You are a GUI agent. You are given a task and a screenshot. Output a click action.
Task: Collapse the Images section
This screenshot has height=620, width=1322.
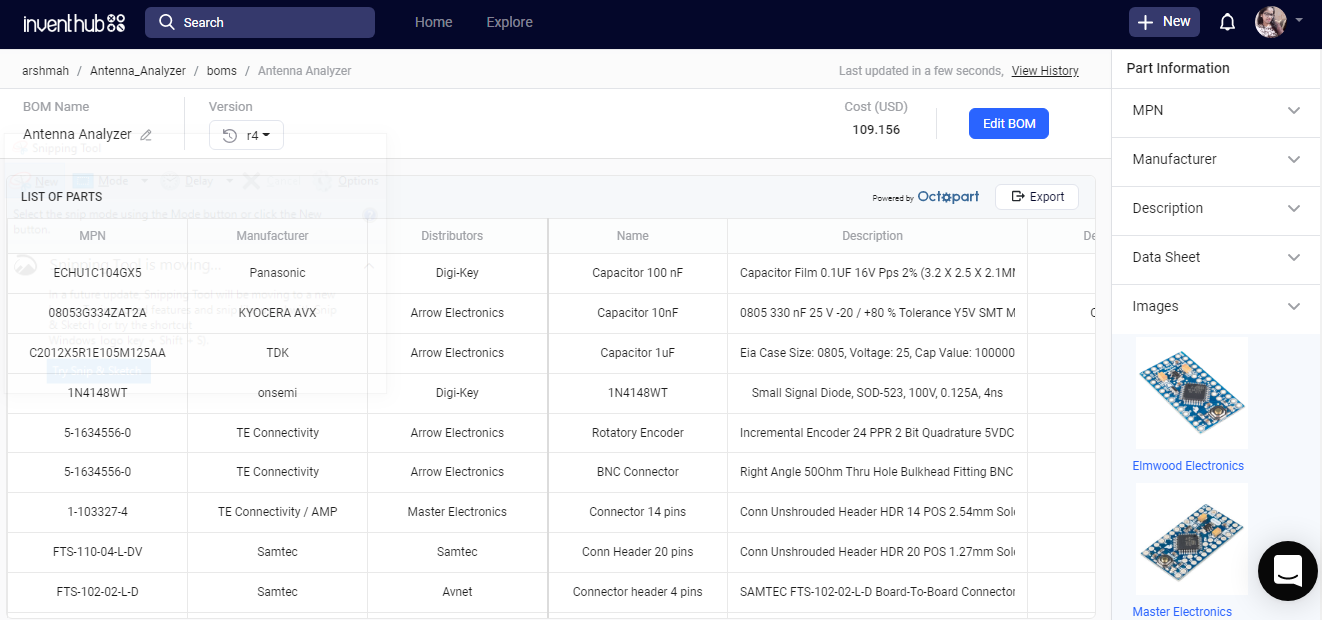[x=1216, y=306]
